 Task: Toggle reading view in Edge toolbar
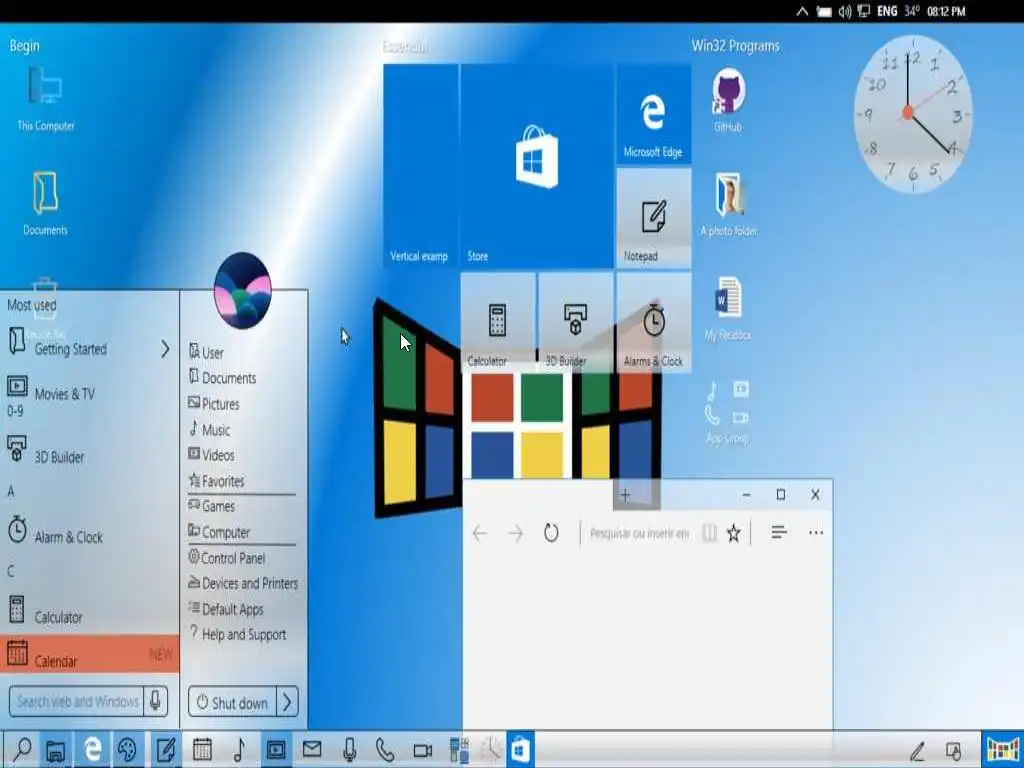(709, 534)
